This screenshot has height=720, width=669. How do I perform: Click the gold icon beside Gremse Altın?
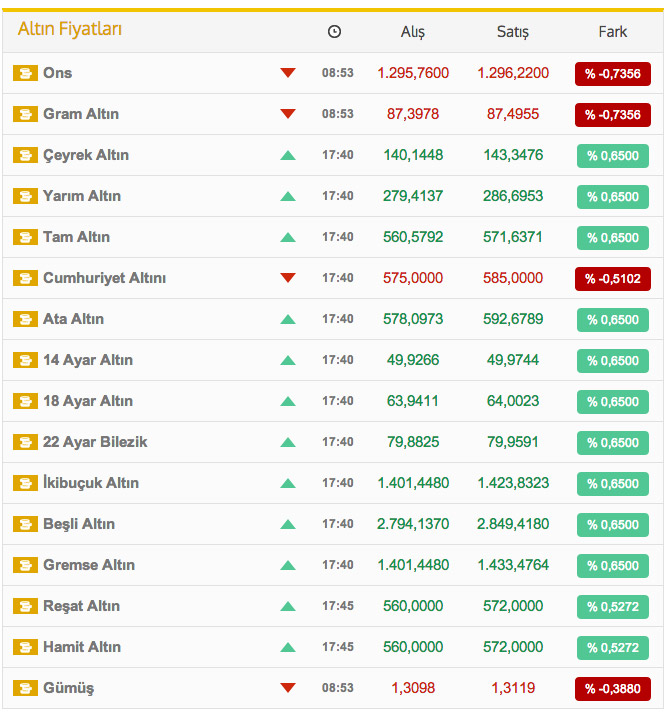point(25,565)
